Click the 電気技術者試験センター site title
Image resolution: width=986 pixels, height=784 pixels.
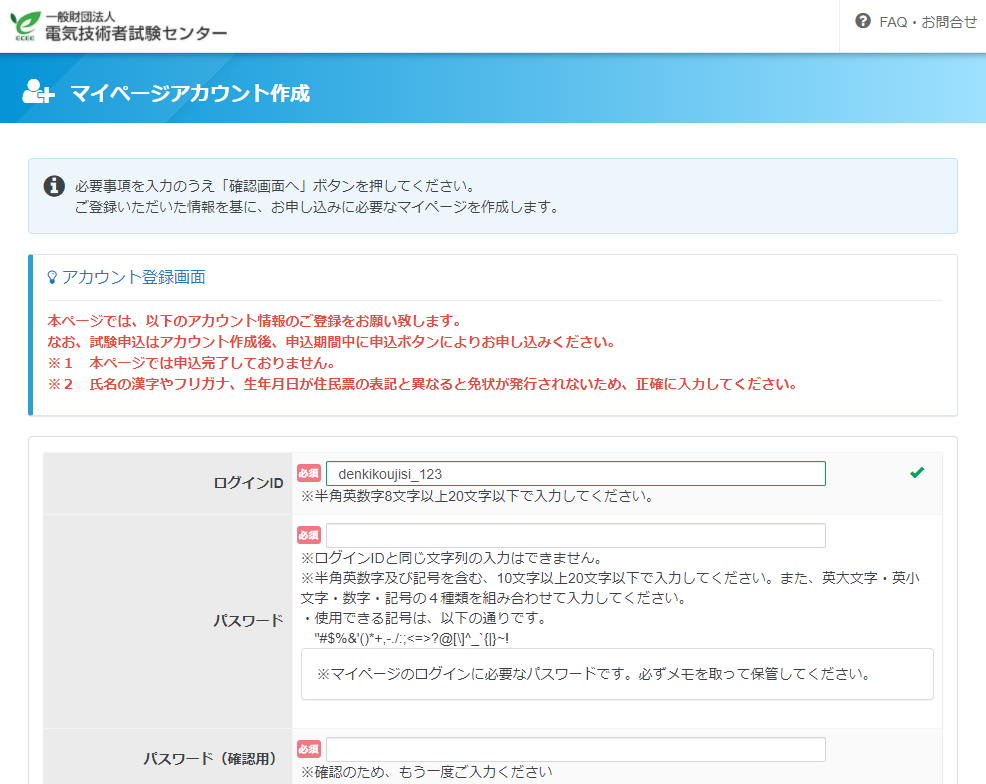[136, 33]
